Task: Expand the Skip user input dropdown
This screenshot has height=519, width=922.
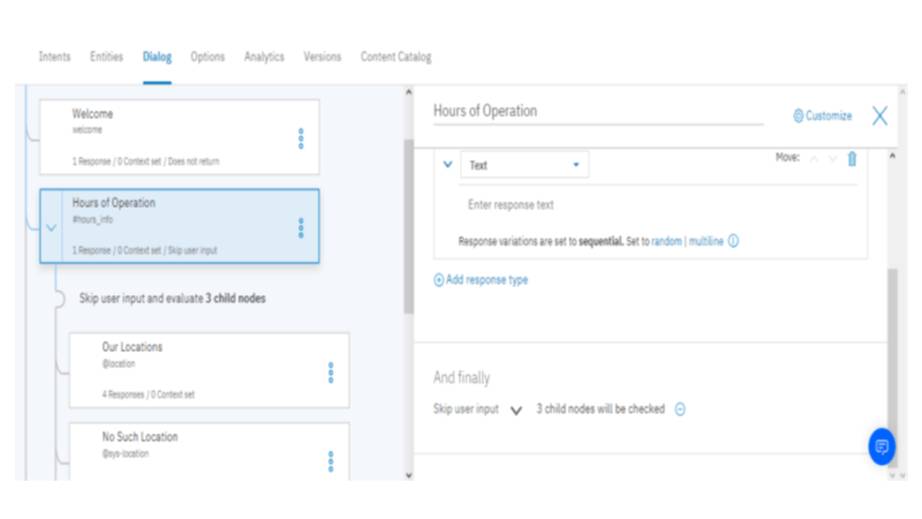Action: point(516,410)
